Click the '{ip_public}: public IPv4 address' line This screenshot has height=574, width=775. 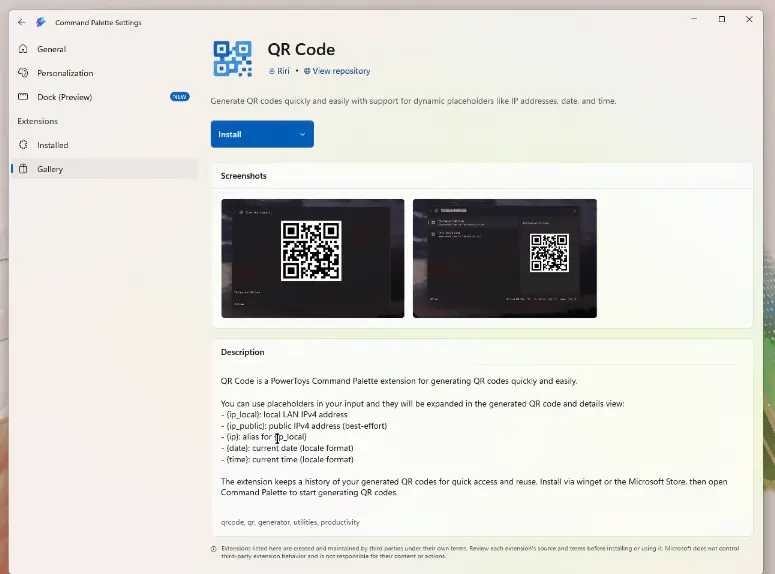tap(304, 426)
